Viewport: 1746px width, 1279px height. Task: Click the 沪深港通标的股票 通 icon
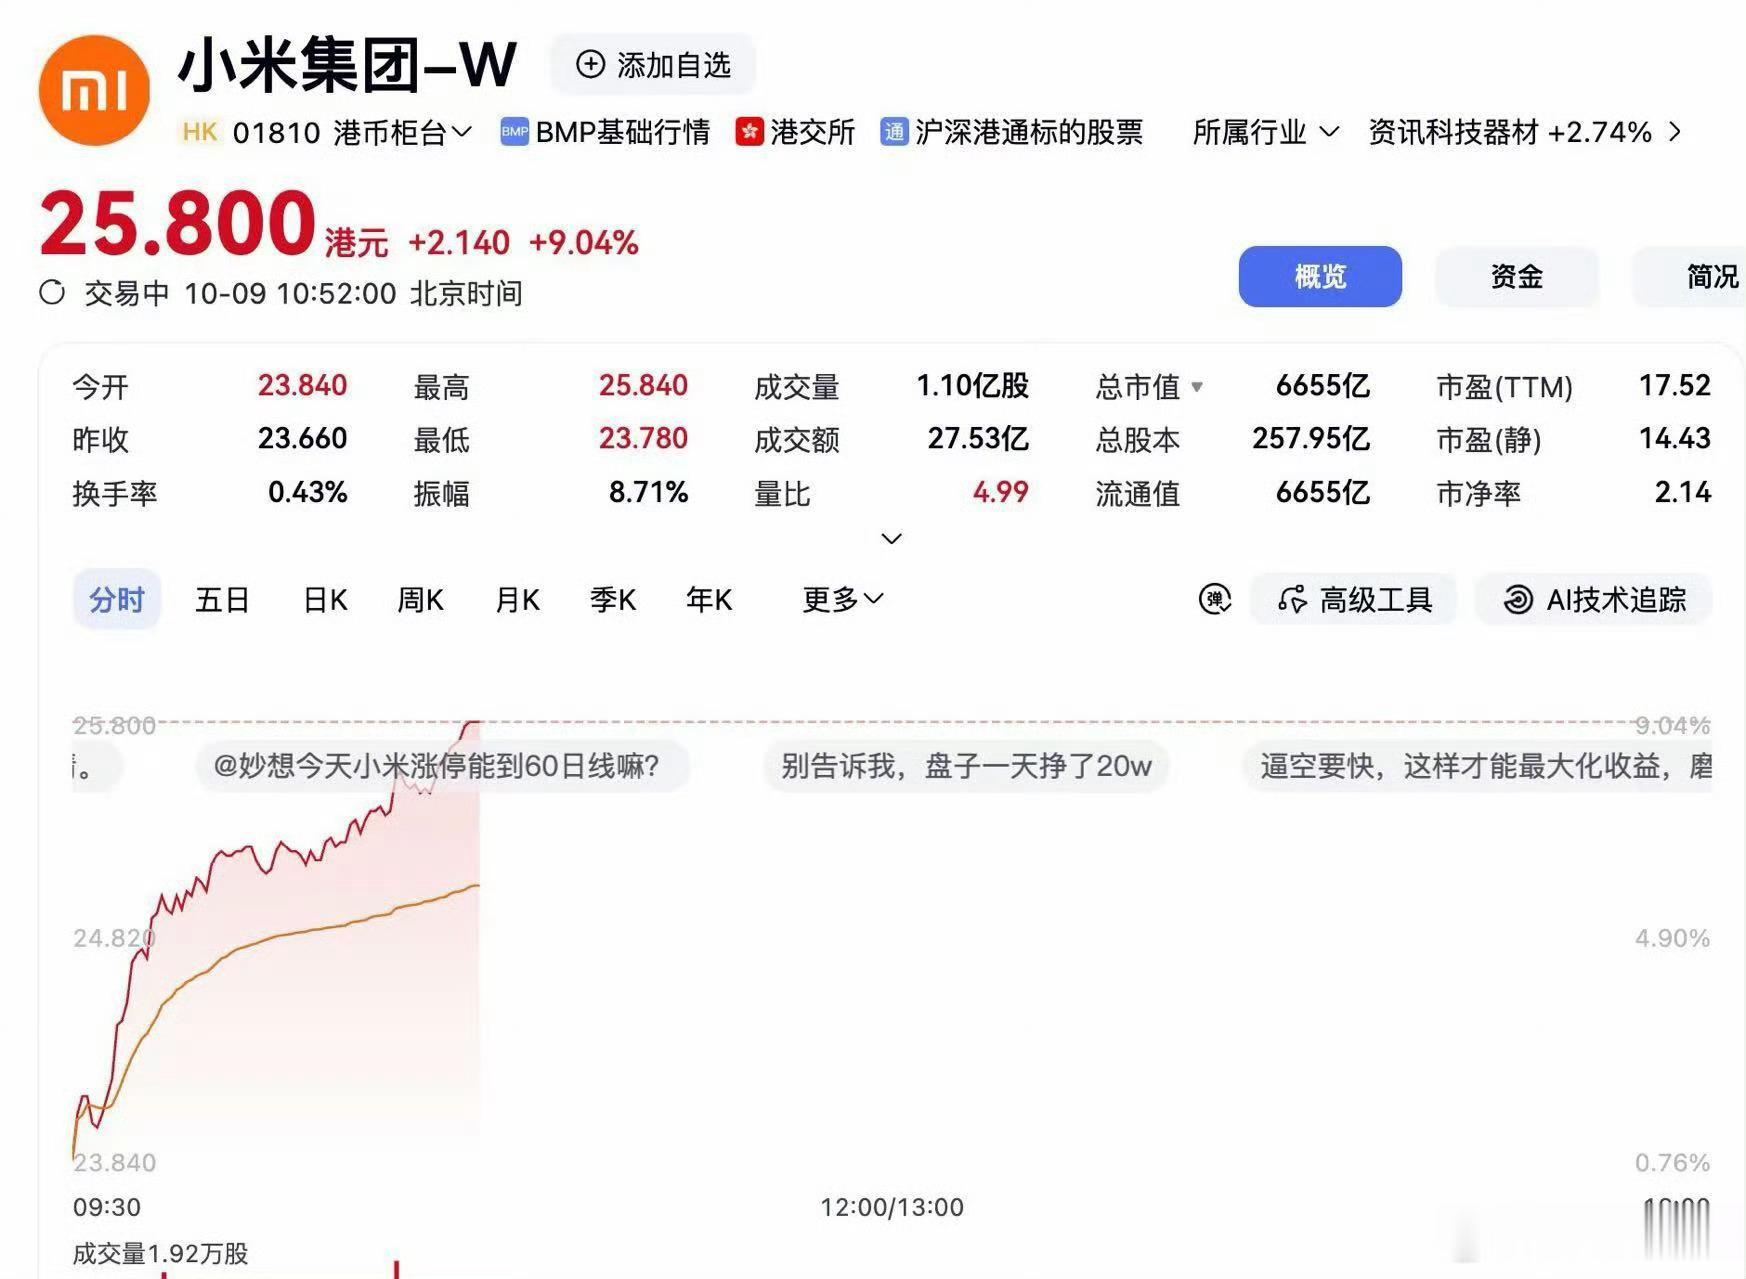coord(893,132)
